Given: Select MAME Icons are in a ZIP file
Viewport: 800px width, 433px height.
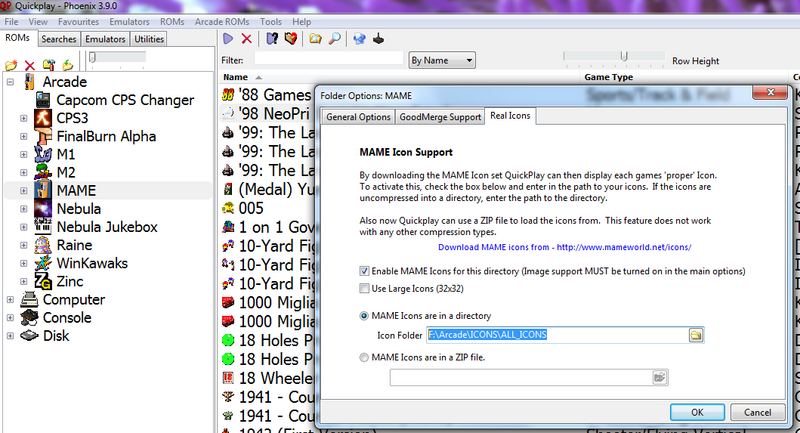Looking at the screenshot, I should (x=364, y=358).
